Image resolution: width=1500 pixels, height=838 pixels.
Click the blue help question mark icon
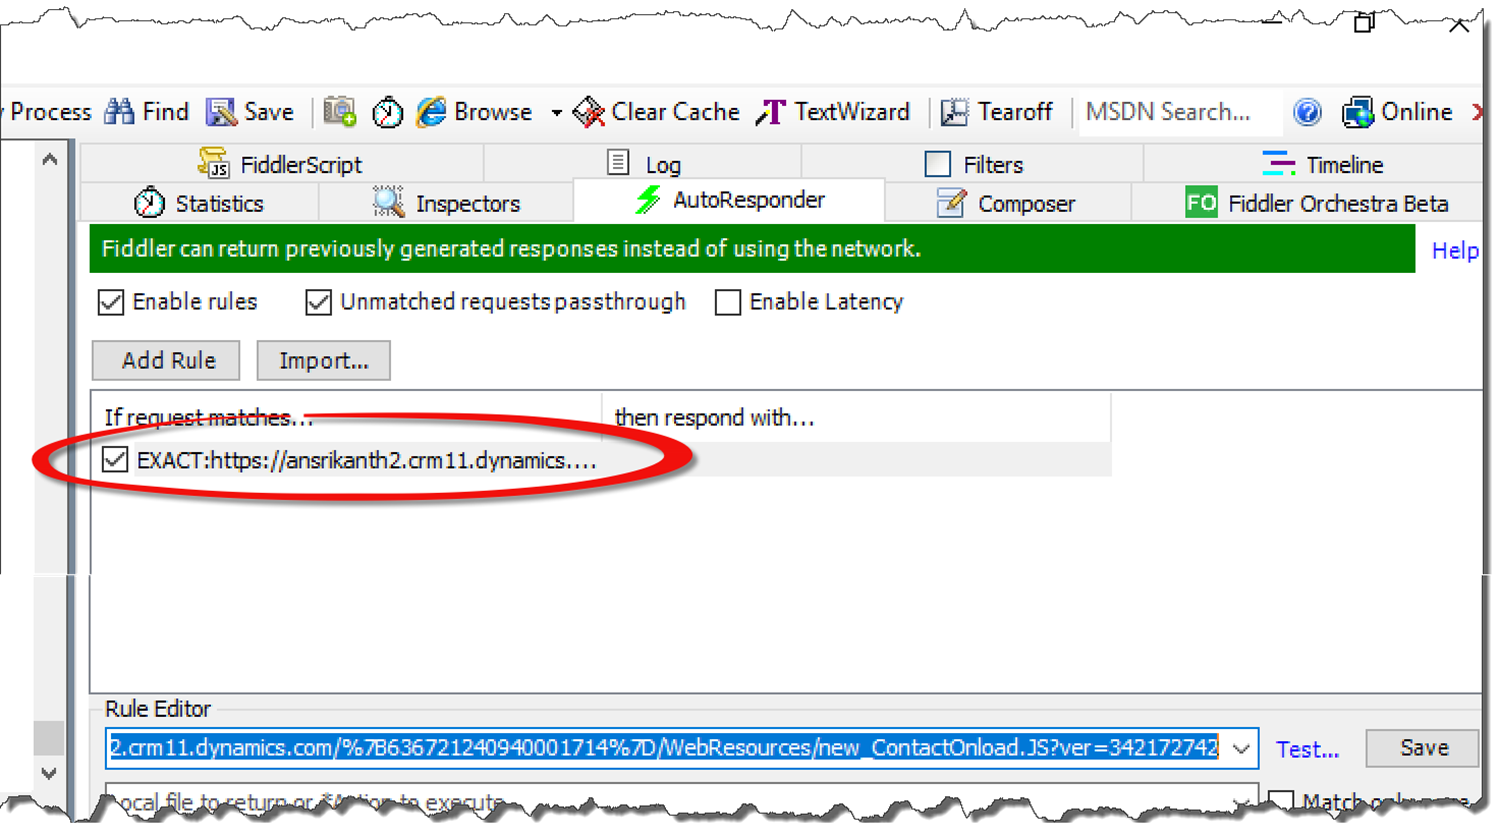(x=1307, y=112)
